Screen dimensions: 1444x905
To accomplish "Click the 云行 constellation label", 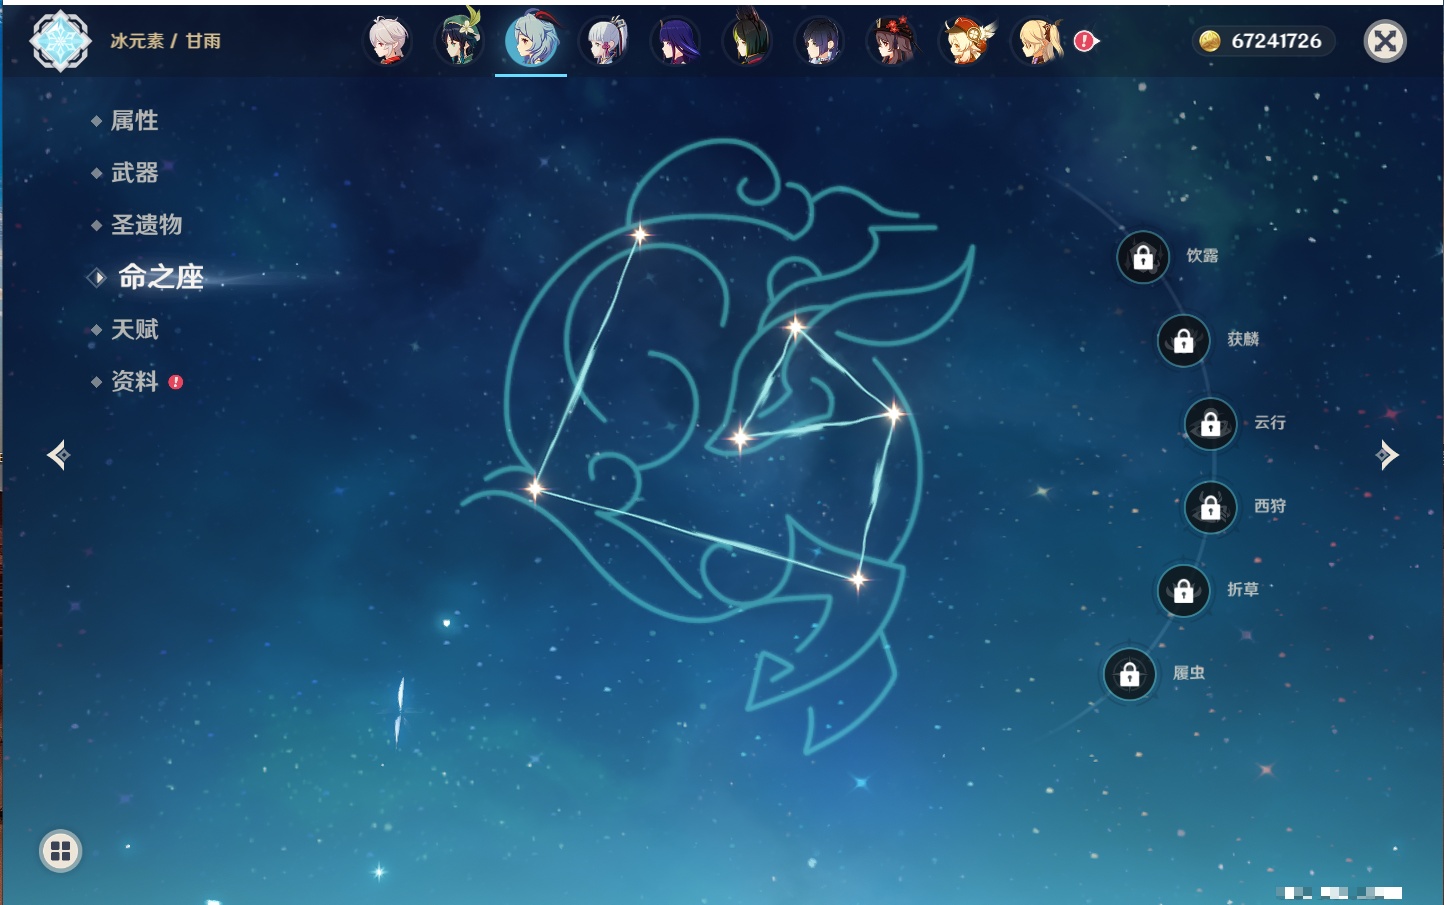I will (1270, 423).
